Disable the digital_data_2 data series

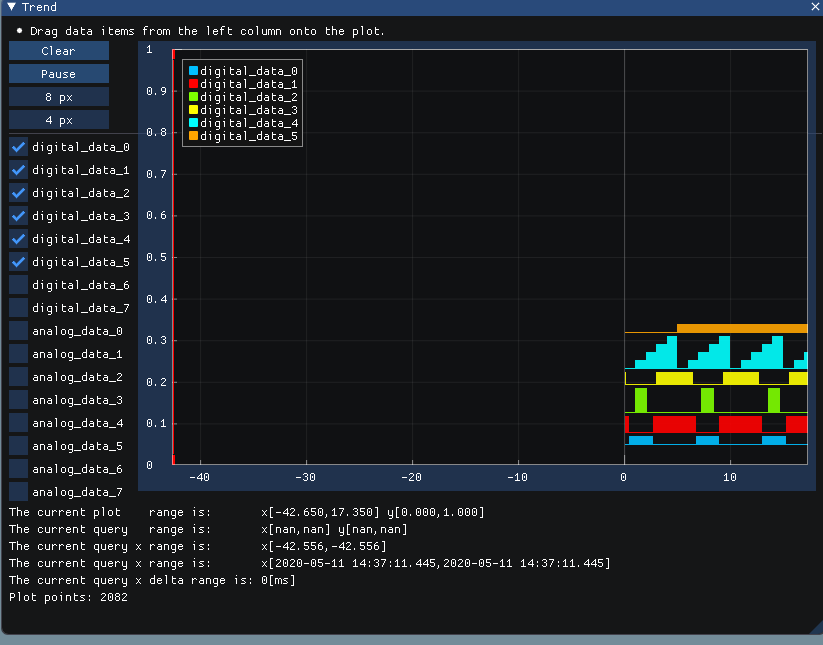(17, 193)
